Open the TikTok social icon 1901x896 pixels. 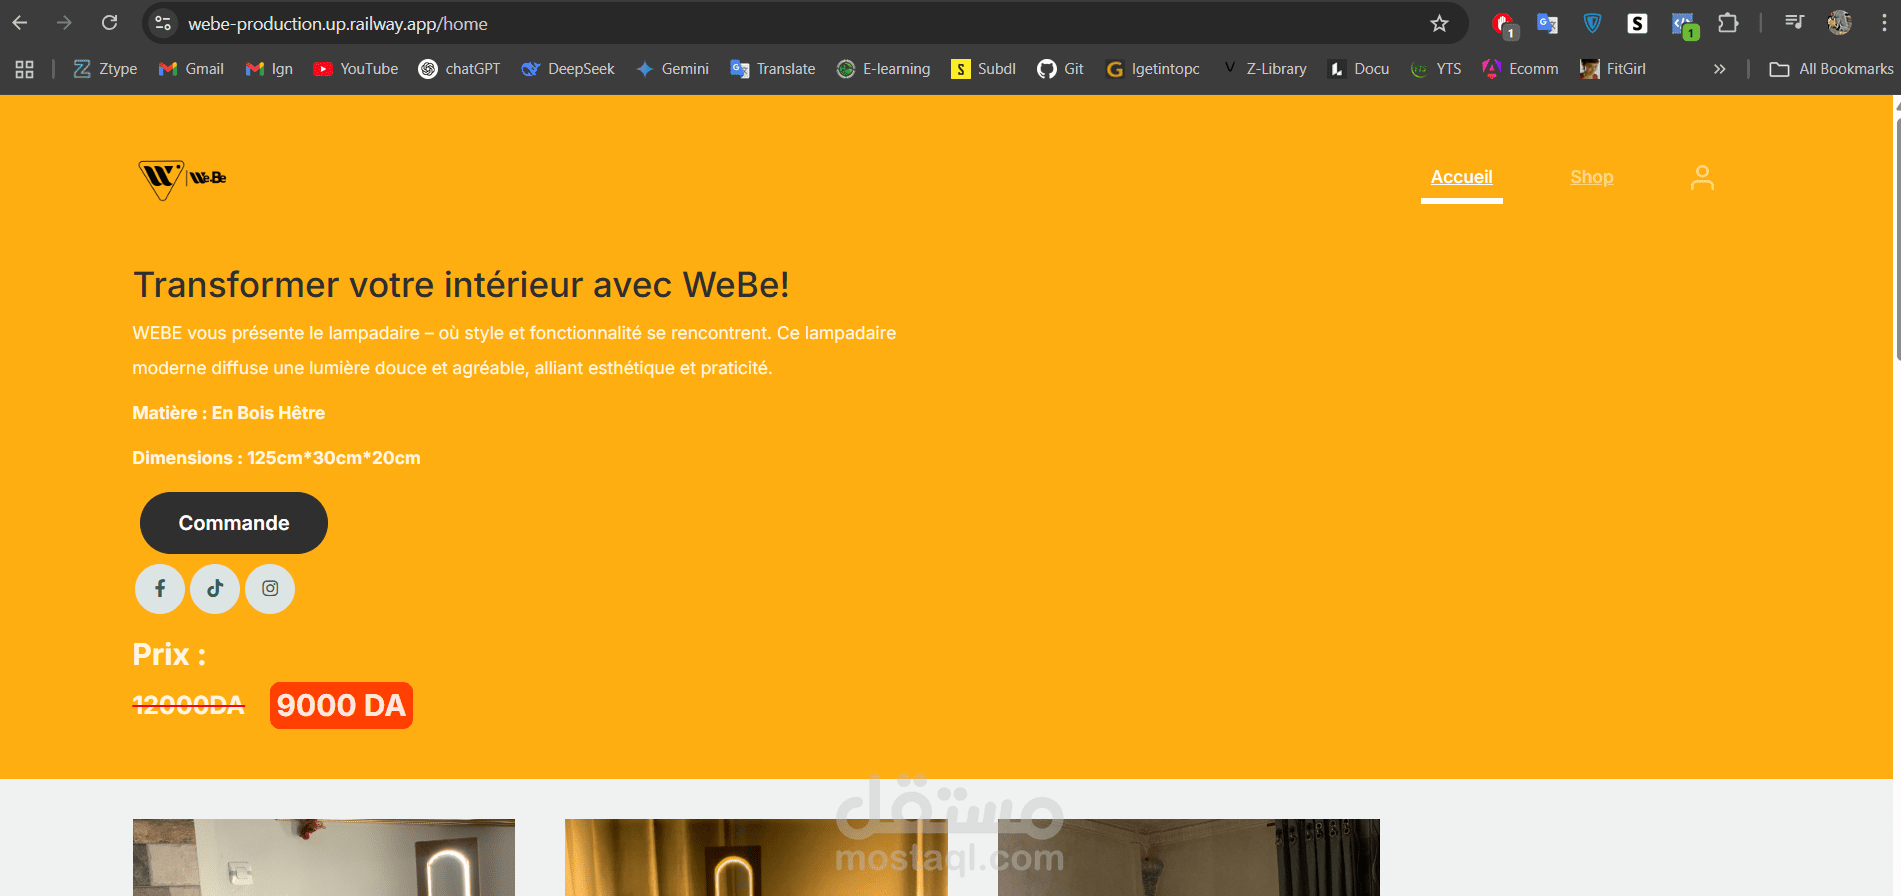215,589
